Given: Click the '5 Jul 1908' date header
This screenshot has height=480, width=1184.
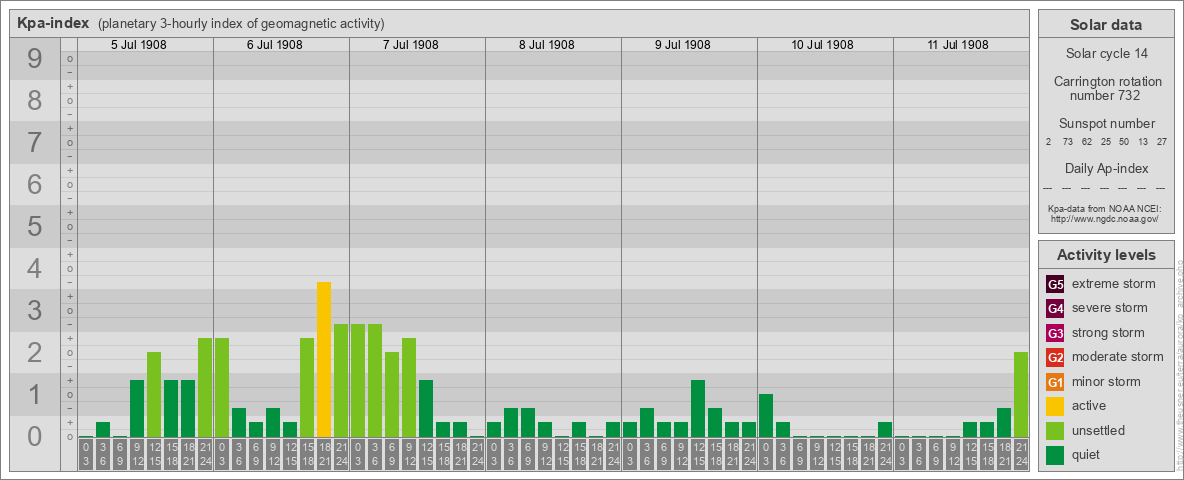Looking at the screenshot, I should coord(139,45).
